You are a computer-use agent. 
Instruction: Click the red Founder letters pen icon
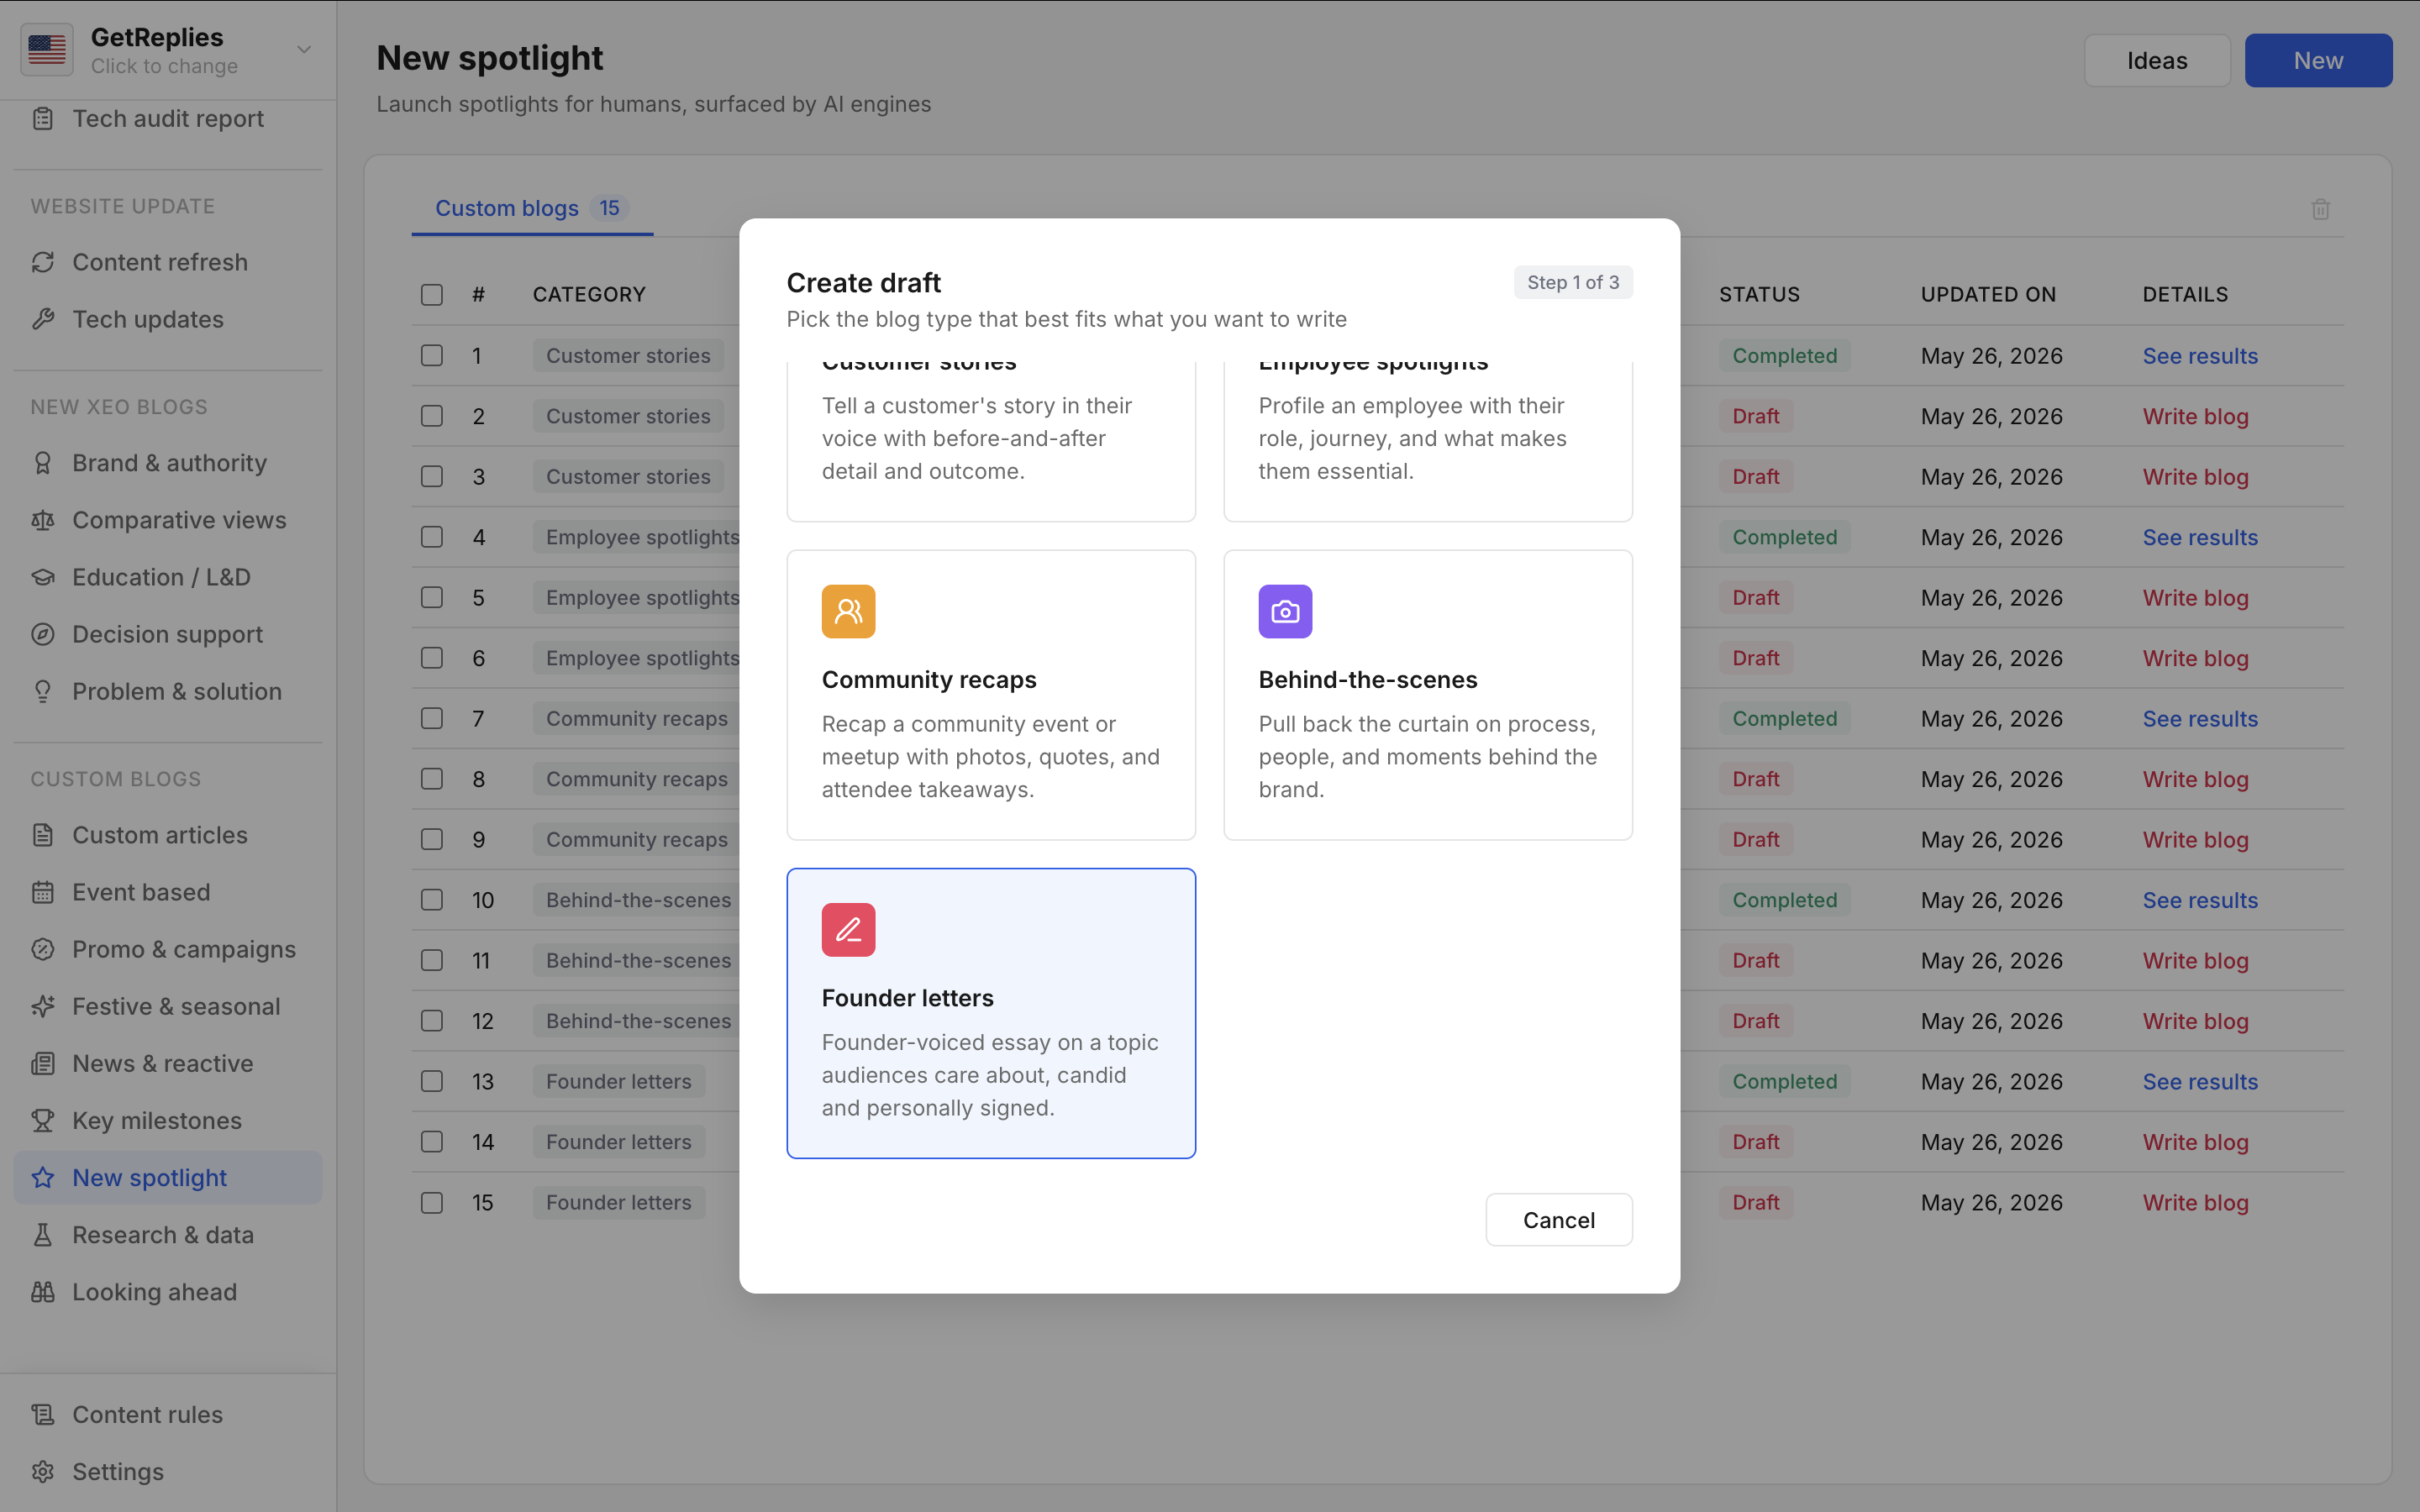pyautogui.click(x=848, y=929)
